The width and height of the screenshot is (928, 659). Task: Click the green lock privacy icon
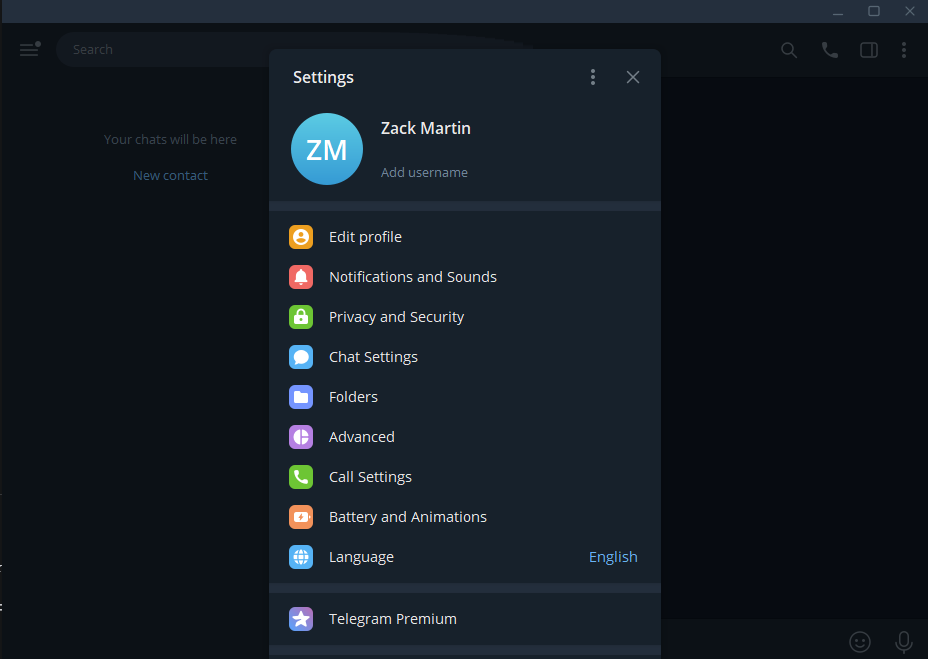[301, 317]
